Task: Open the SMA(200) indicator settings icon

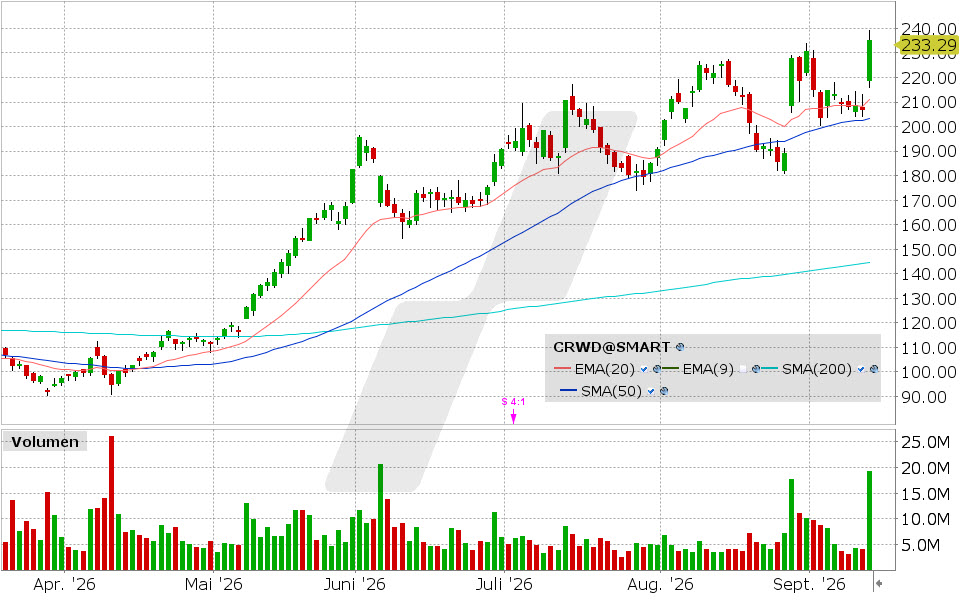Action: 874,369
